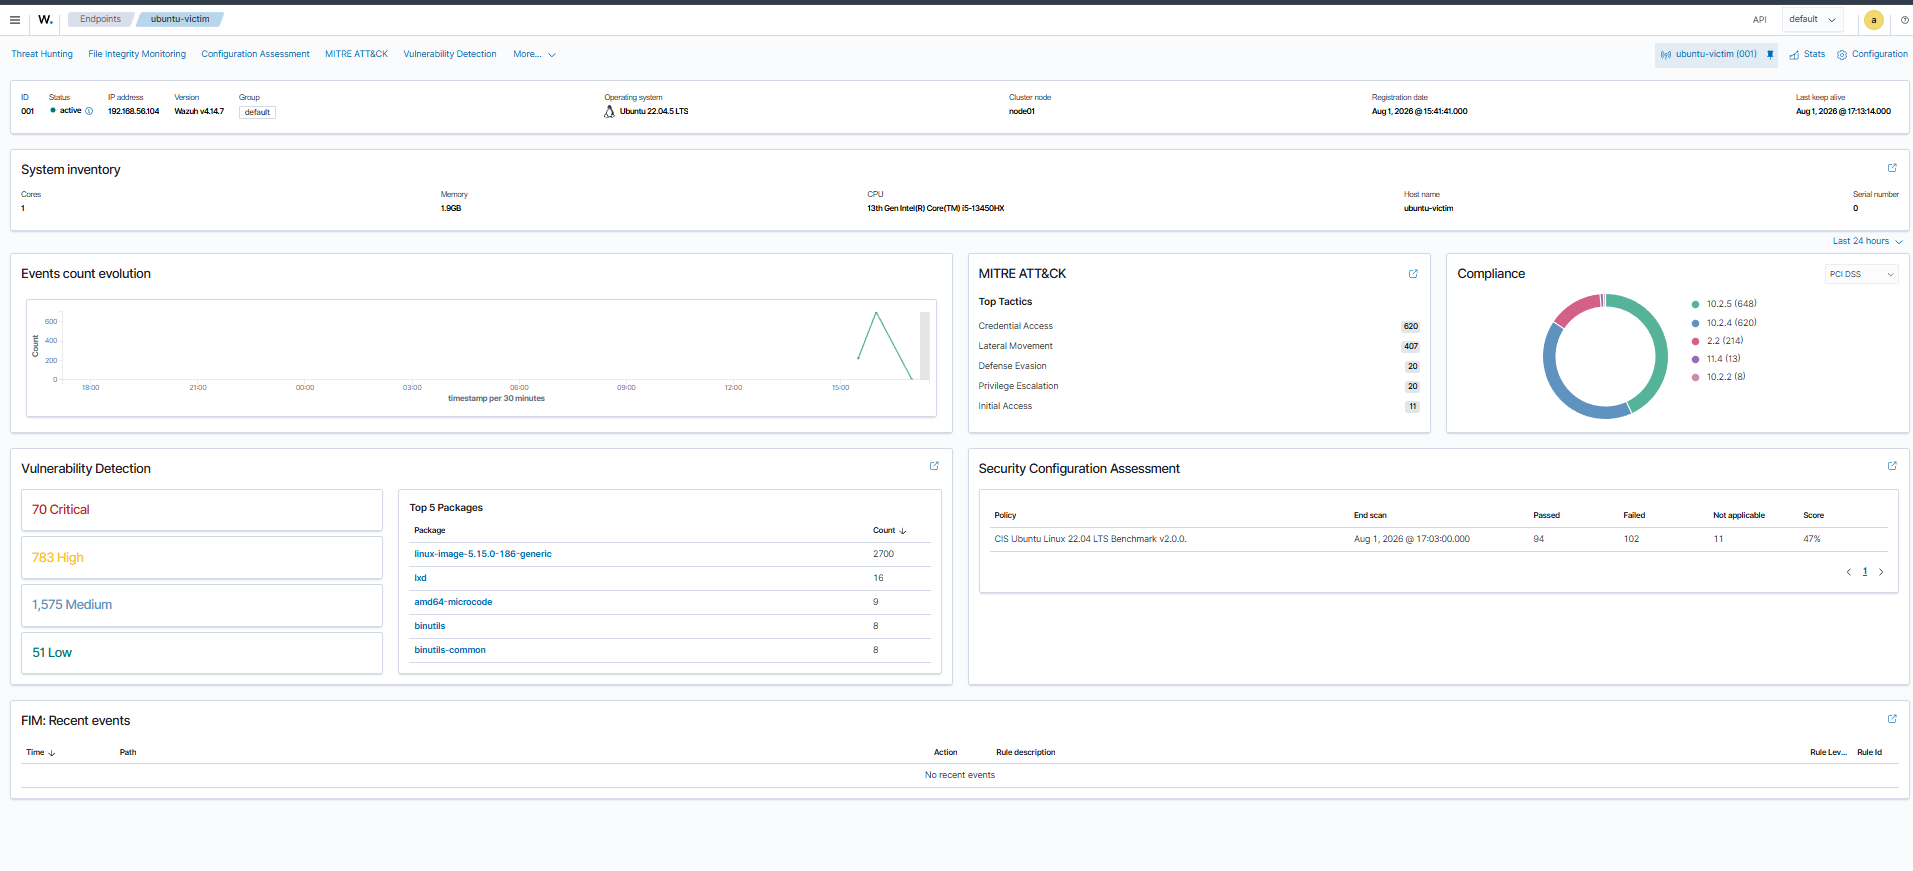Sort FIM events by Time column

(41, 752)
